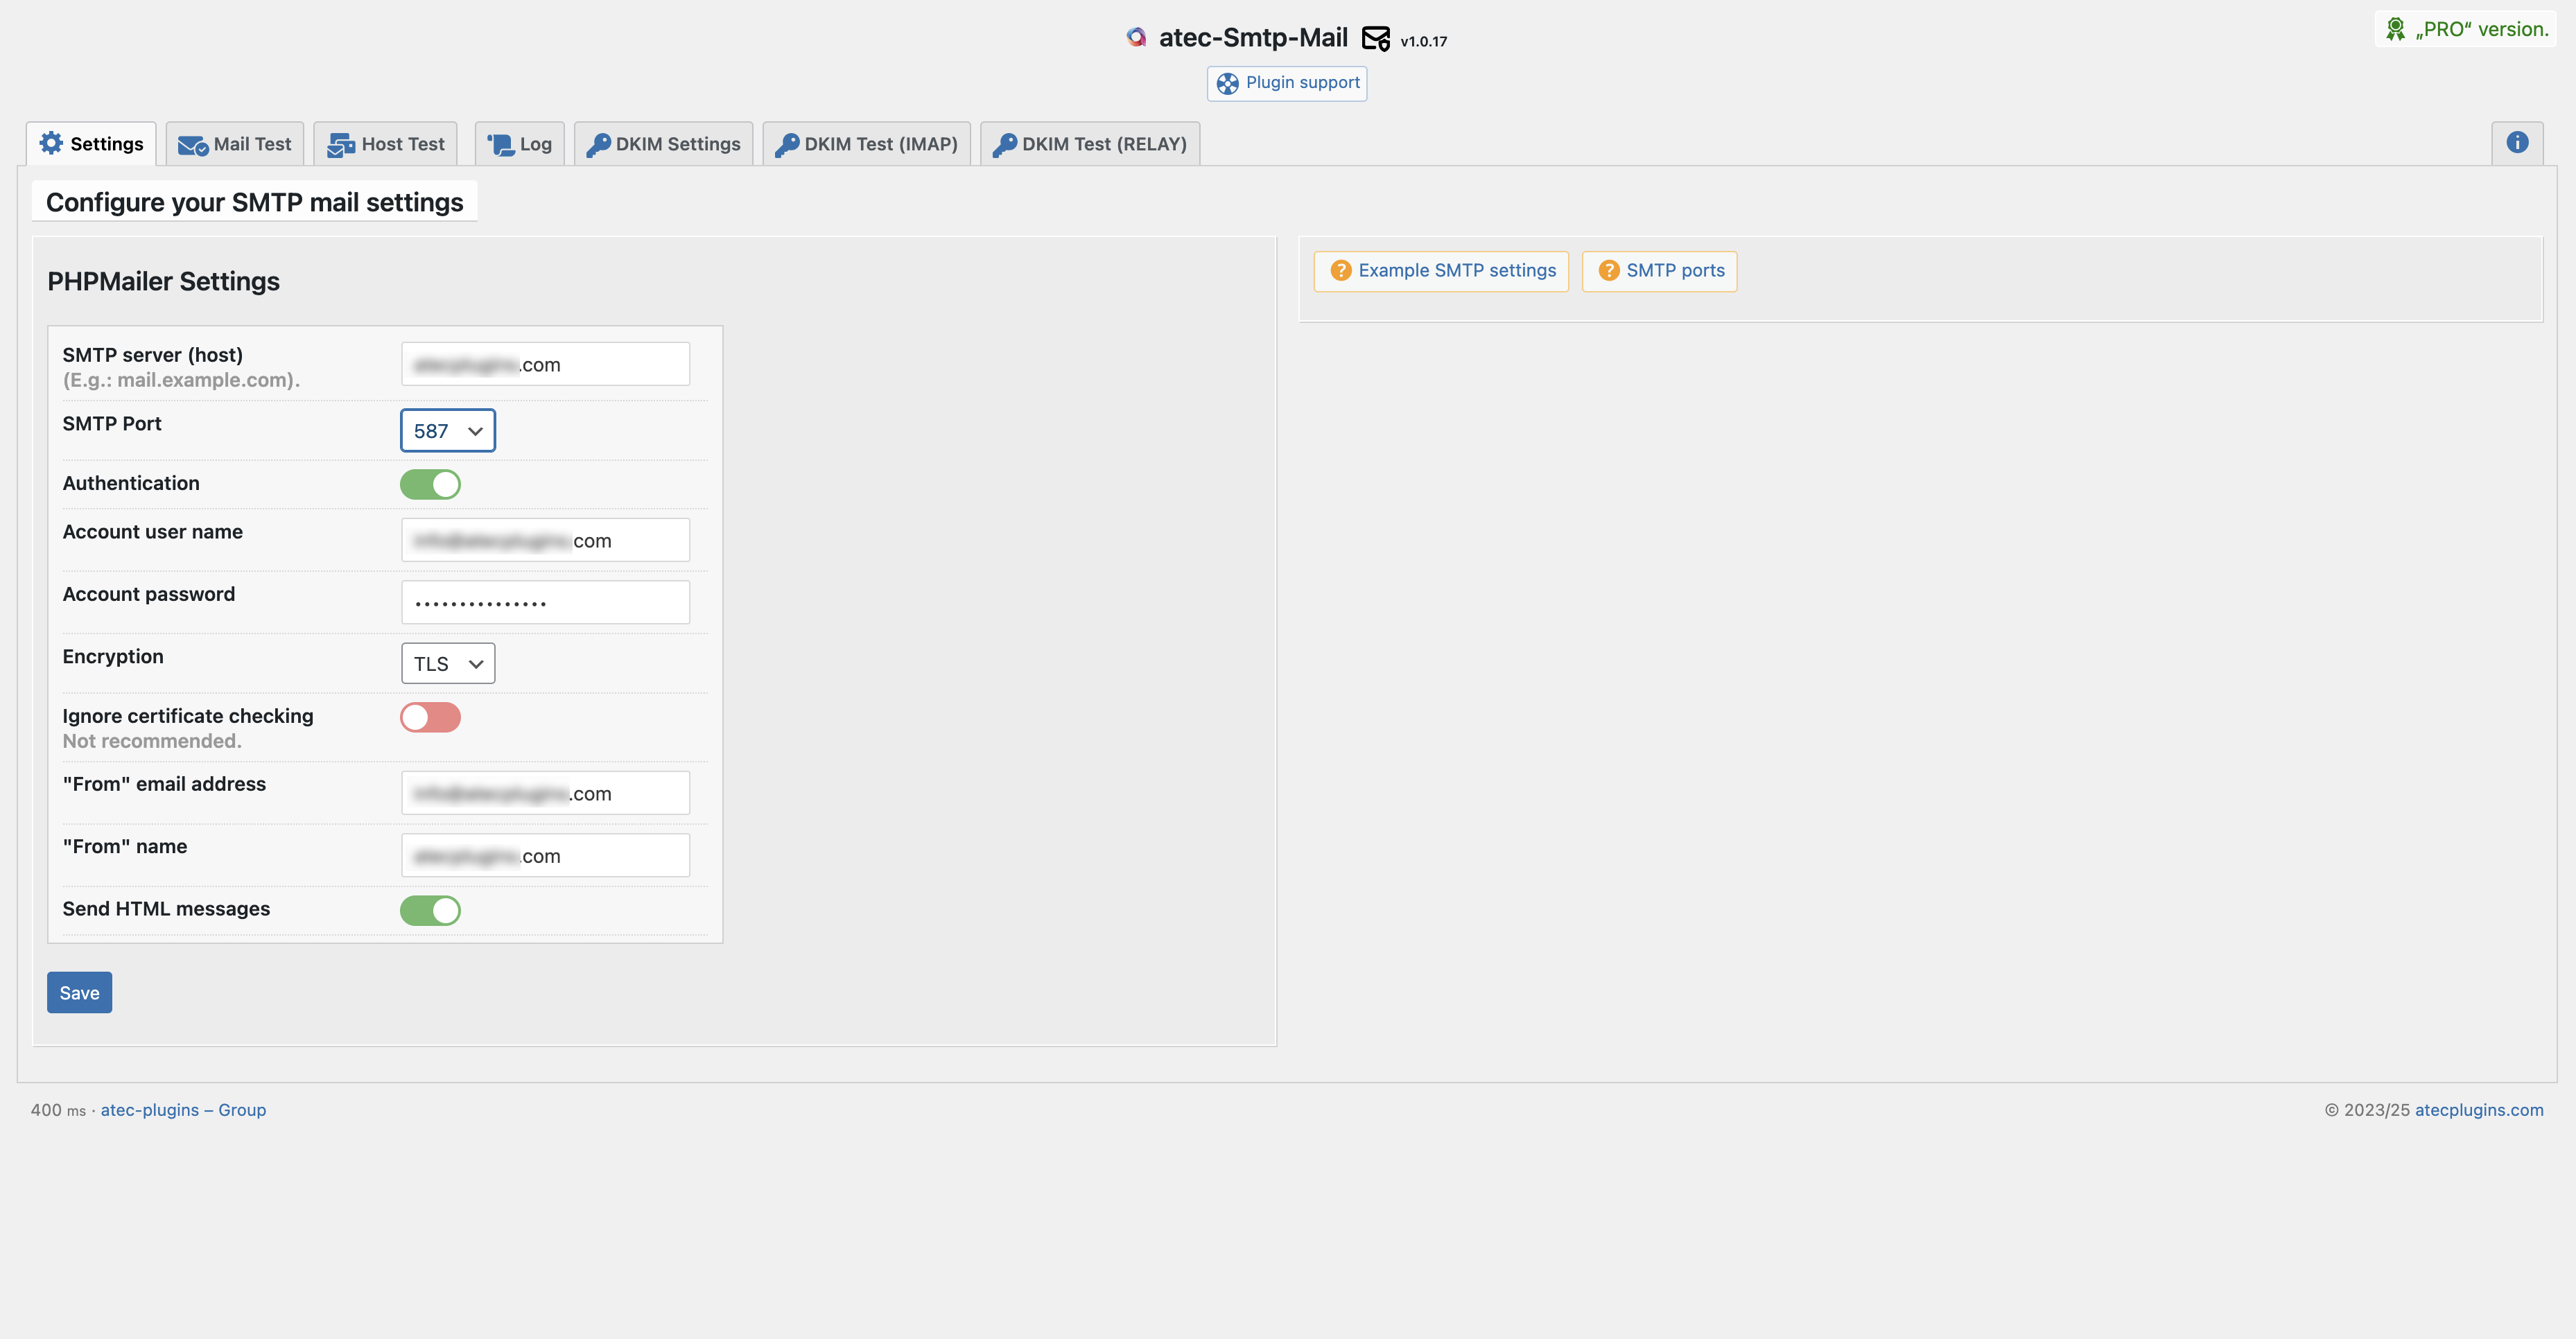Click the PRO version badge
2576x1339 pixels.
2466,29
